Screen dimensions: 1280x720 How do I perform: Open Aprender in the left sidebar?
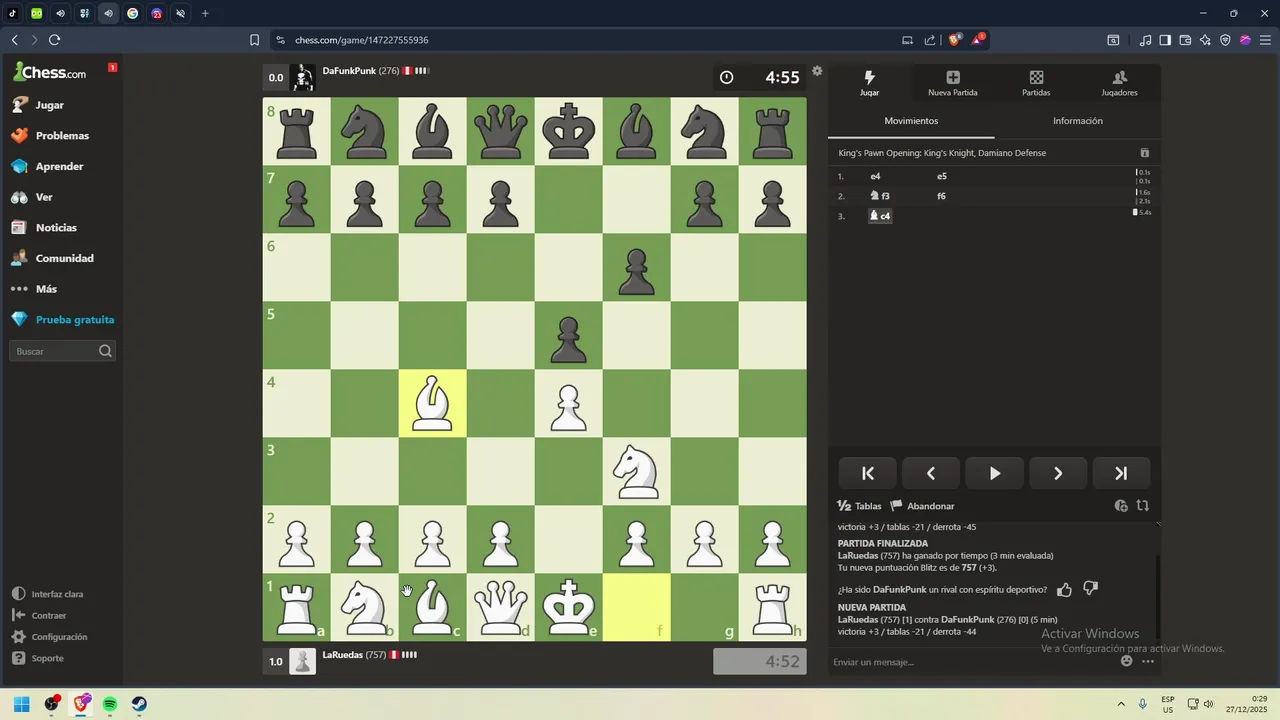click(x=47, y=166)
